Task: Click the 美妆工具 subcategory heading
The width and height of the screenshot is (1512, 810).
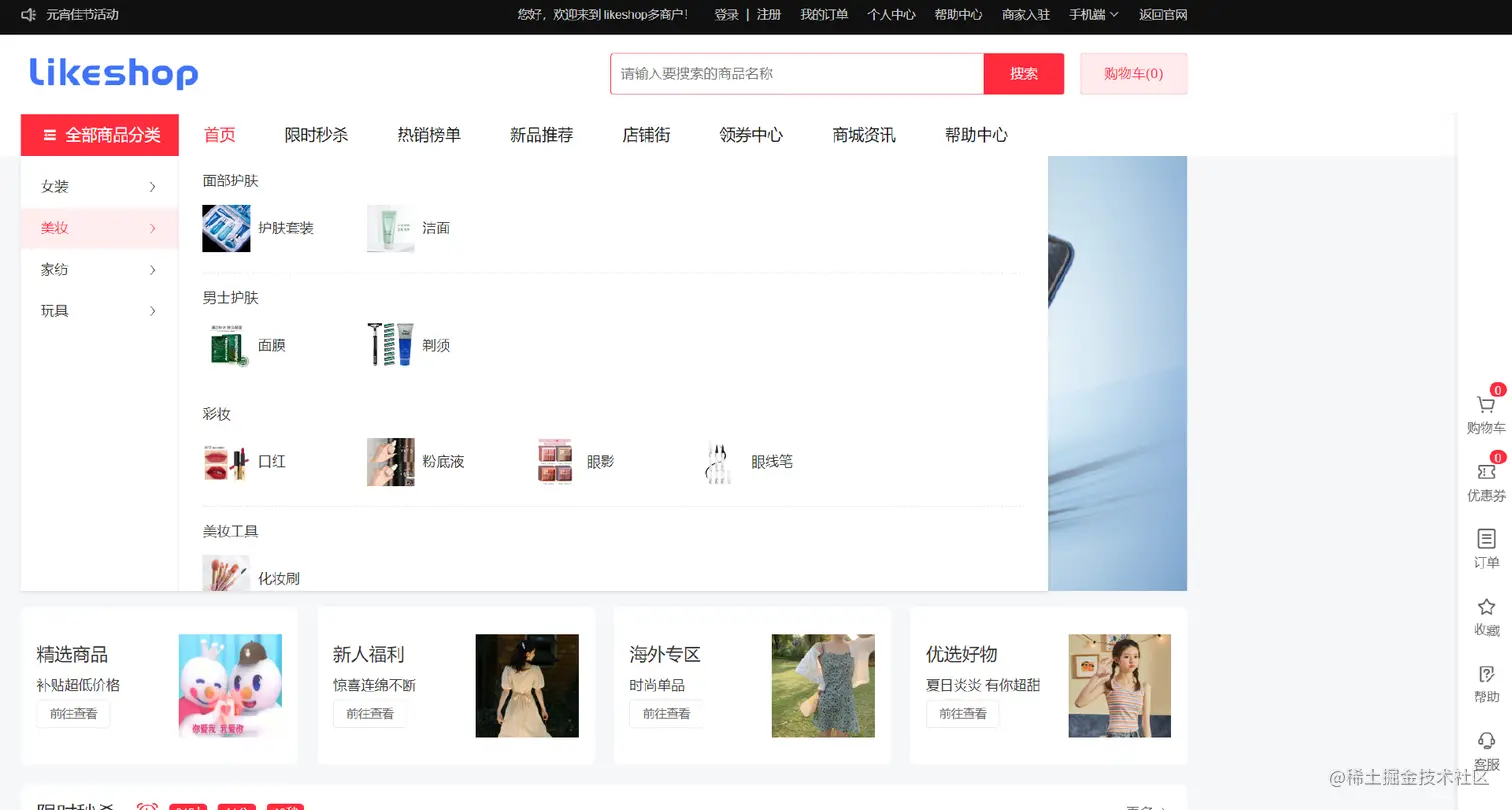Action: [x=231, y=531]
